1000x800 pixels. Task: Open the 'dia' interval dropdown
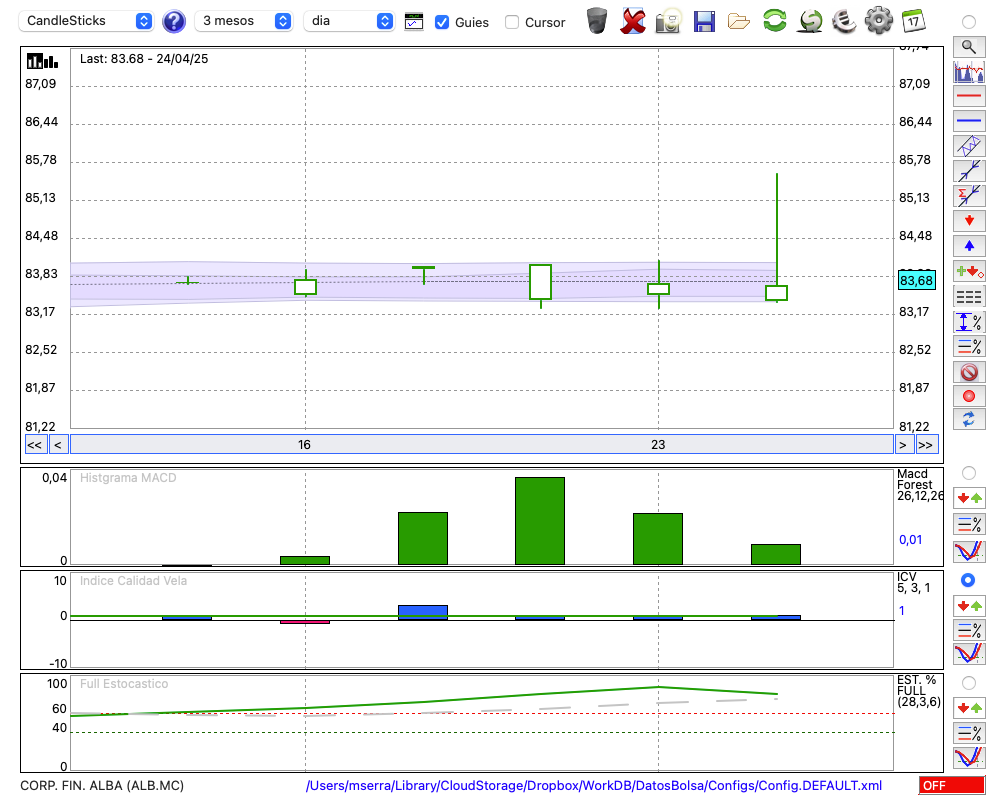pos(349,21)
